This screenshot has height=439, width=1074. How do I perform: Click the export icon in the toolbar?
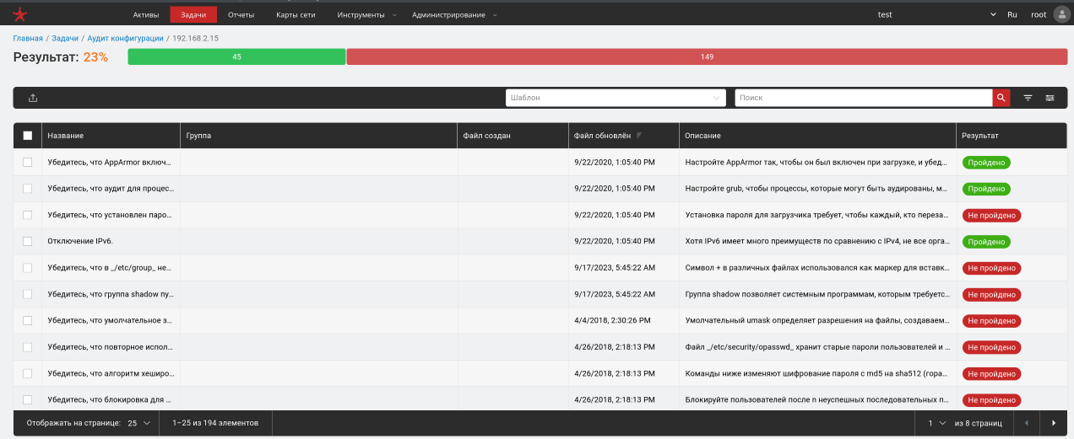33,98
